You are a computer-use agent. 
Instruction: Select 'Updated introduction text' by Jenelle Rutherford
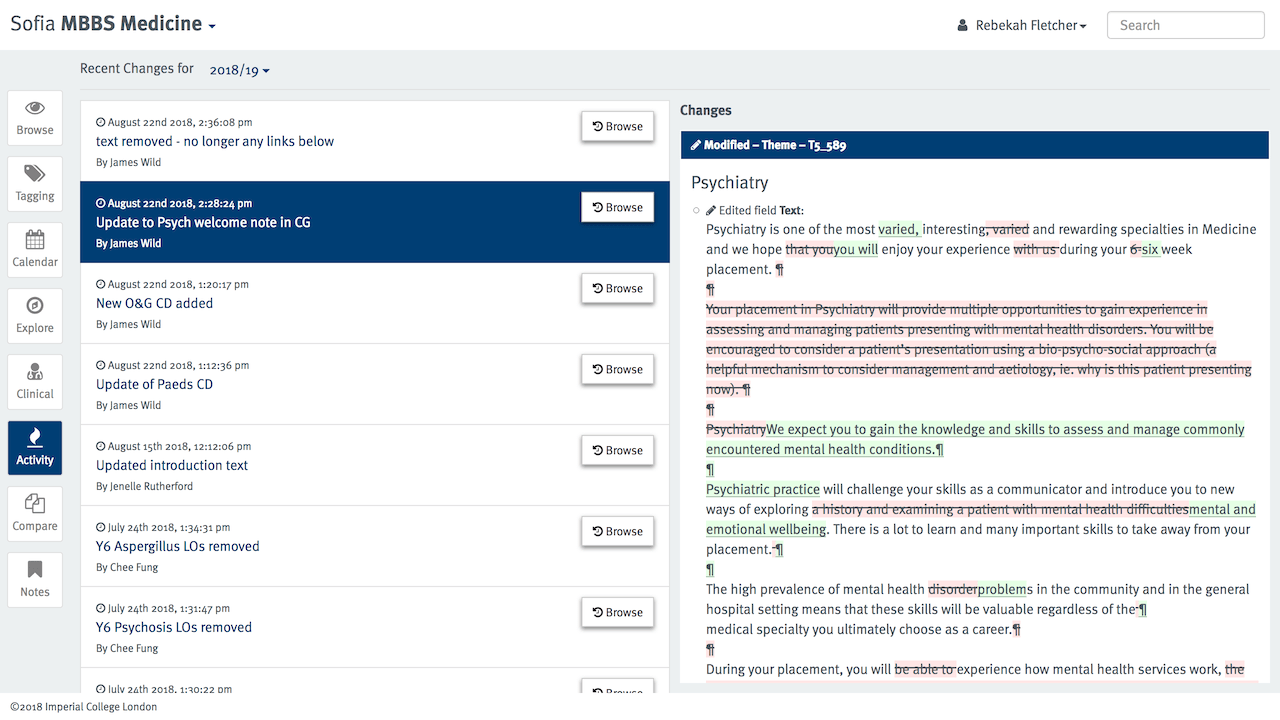(172, 466)
